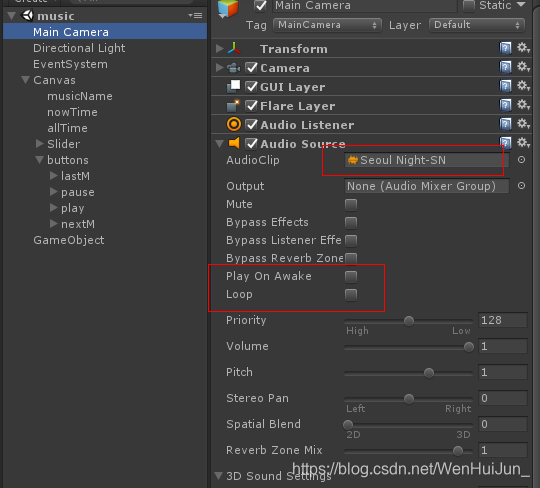The height and width of the screenshot is (488, 540).
Task: Click the Main Camera cube icon
Action: click(228, 9)
